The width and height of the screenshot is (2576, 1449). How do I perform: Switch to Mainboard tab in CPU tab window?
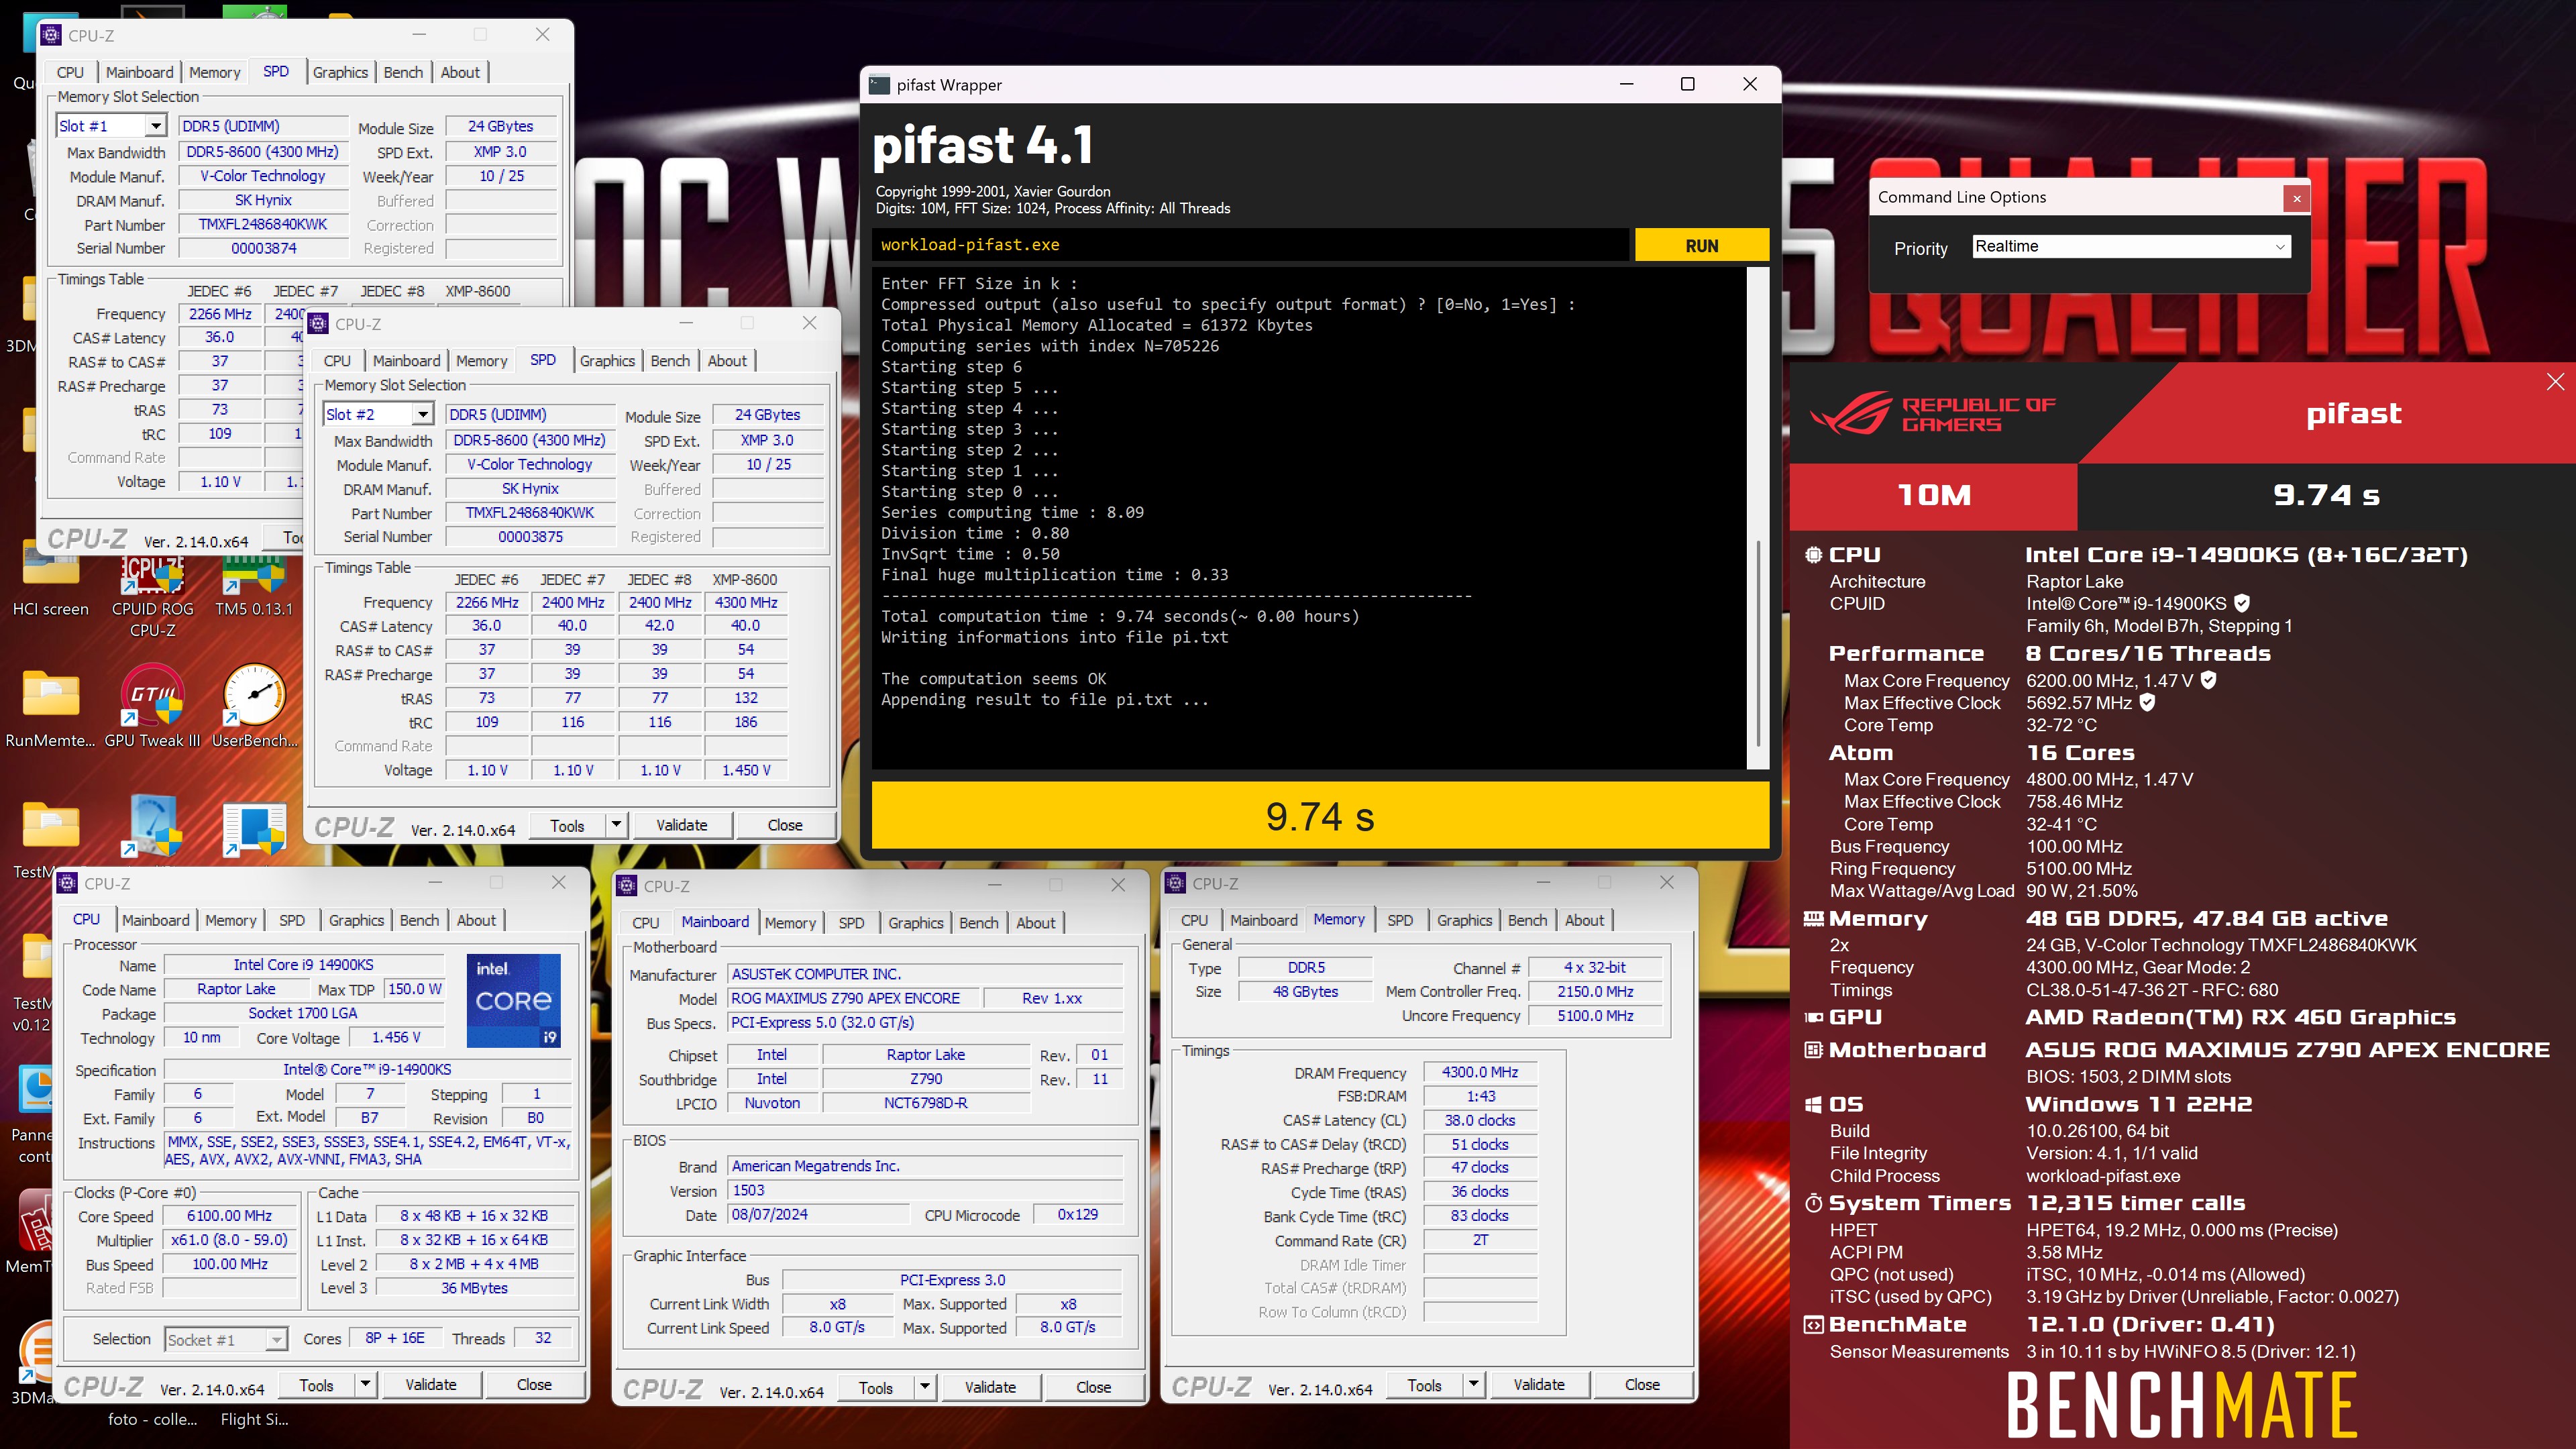pyautogui.click(x=155, y=920)
